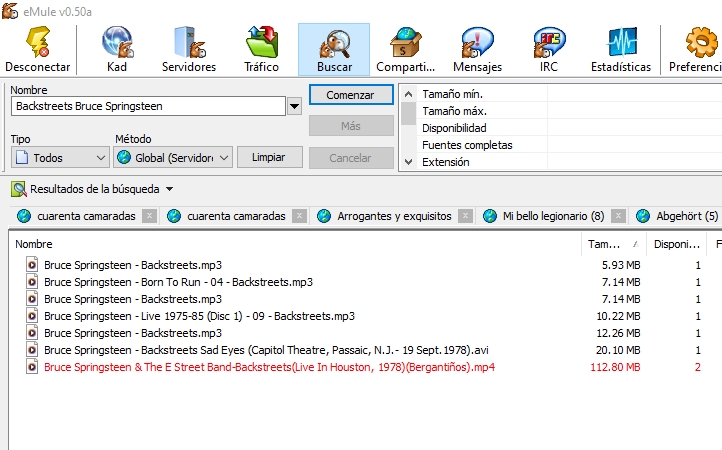
Task: Click the Disponibilidad value field
Action: coord(635,128)
